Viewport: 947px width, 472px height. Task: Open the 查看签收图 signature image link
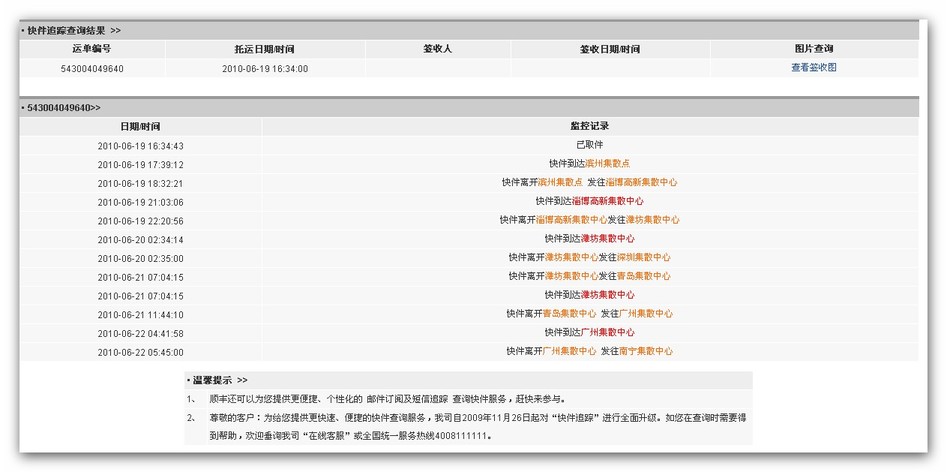813,68
